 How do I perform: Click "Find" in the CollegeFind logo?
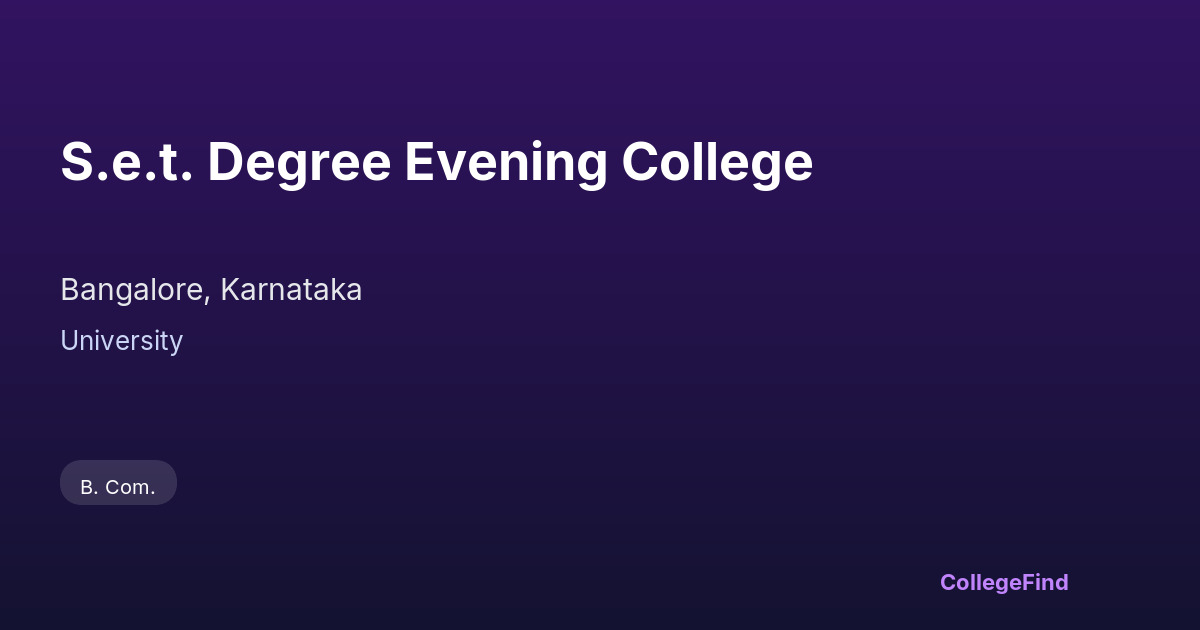pyautogui.click(x=1045, y=582)
